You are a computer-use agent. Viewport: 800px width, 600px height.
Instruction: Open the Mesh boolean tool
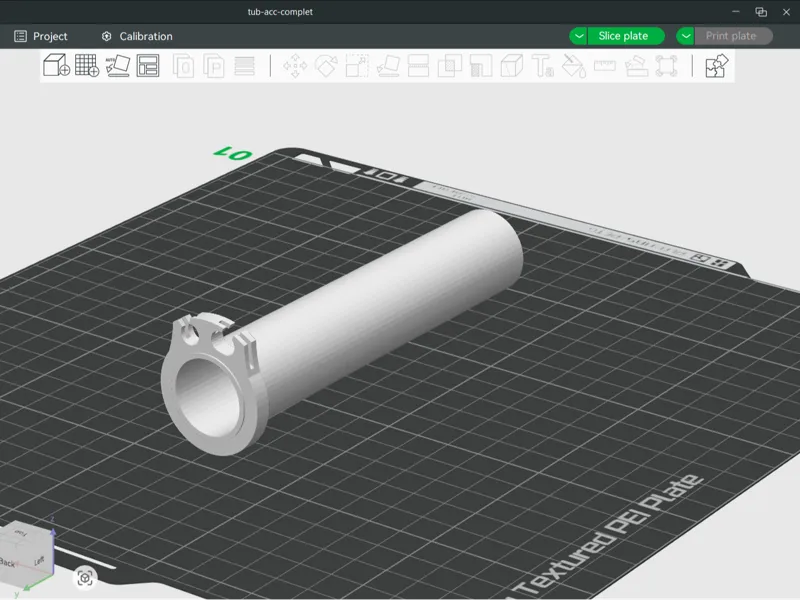coord(450,66)
